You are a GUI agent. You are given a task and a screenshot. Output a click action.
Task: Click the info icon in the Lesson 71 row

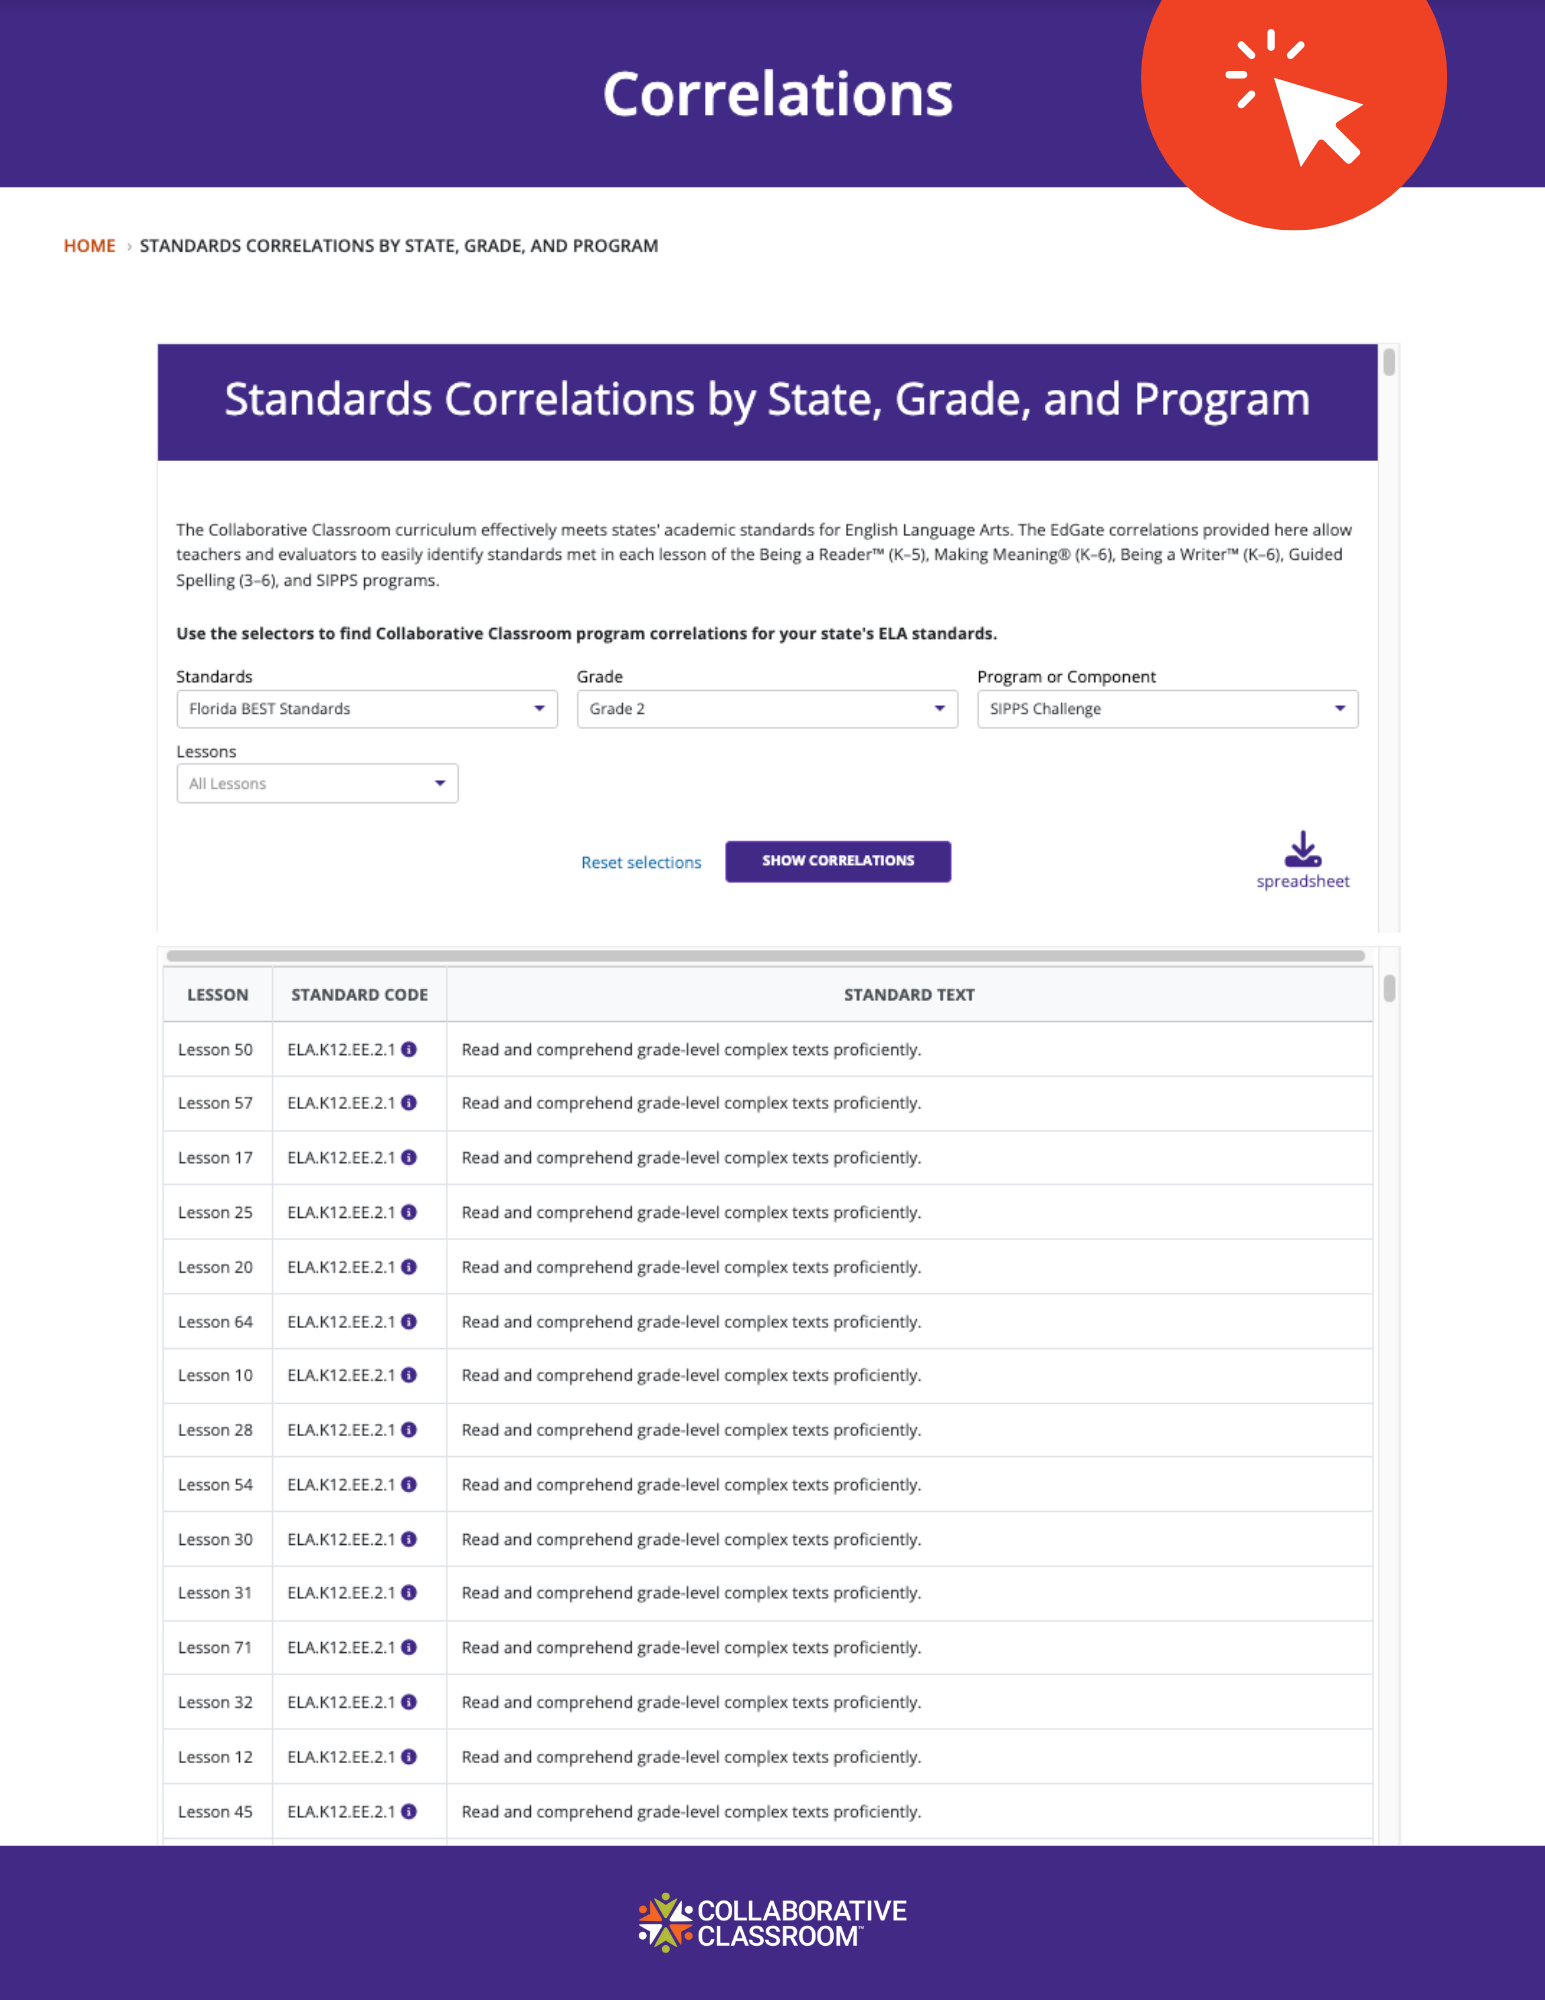(x=409, y=1647)
